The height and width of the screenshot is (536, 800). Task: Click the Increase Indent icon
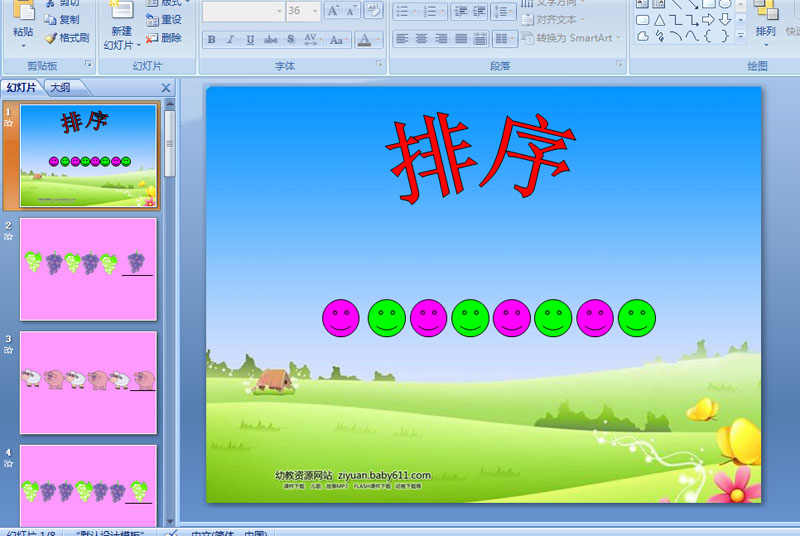click(479, 11)
